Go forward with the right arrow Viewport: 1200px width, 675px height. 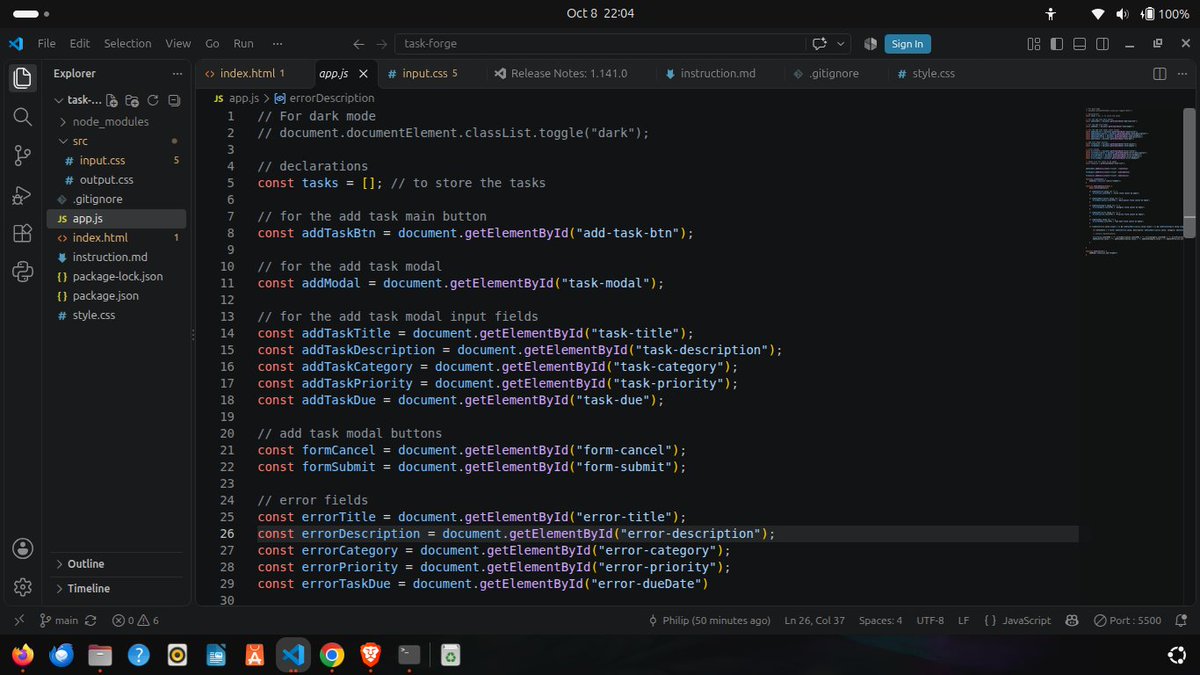[382, 44]
